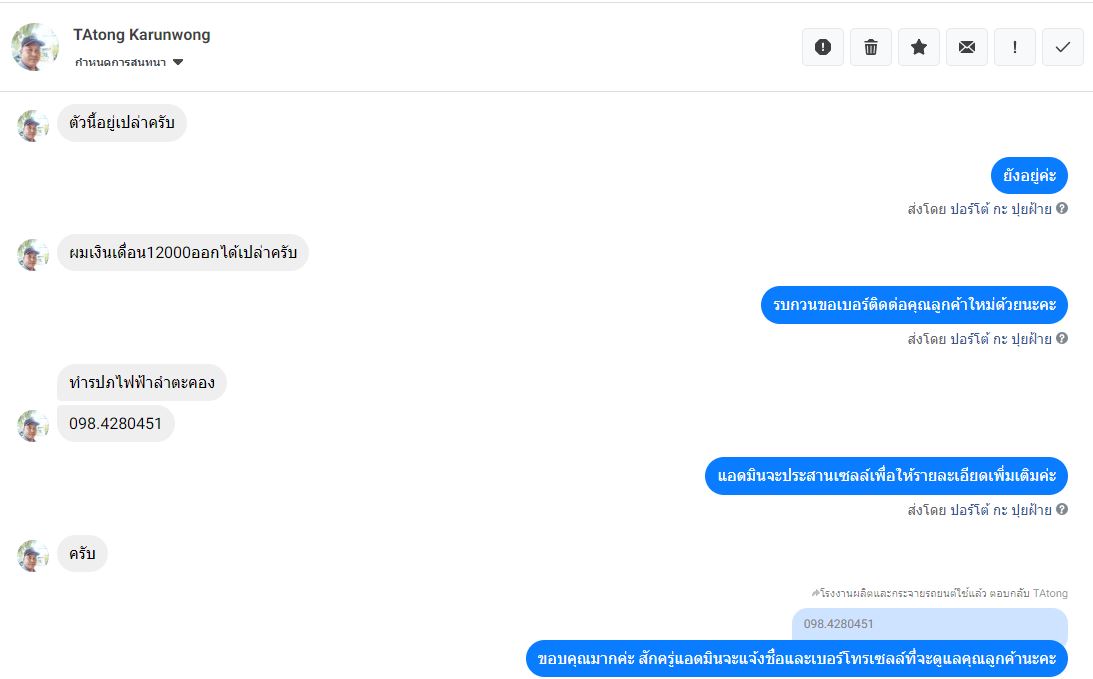Select the salary 12000 message bubble
This screenshot has height=679, width=1093.
[183, 252]
